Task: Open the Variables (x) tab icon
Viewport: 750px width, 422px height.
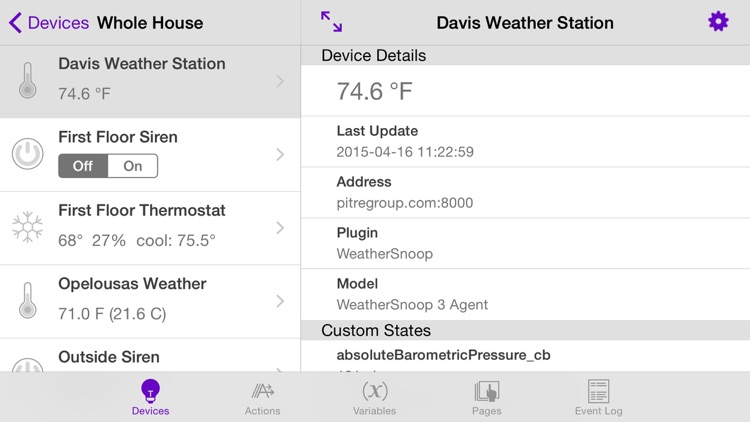Action: [x=375, y=391]
